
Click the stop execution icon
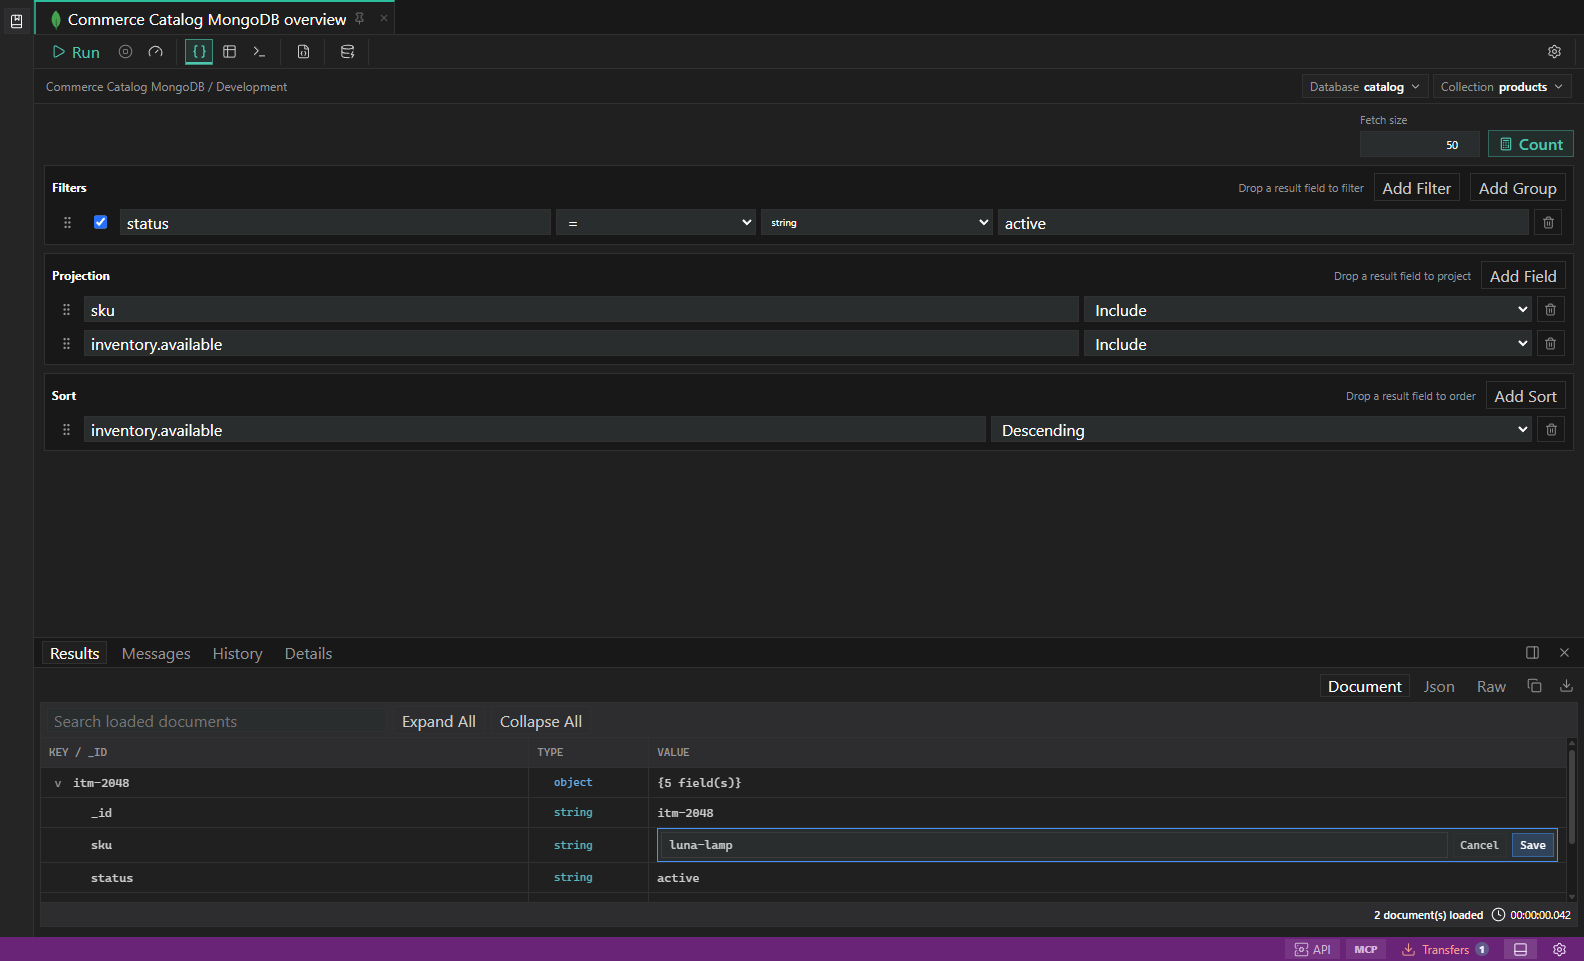pyautogui.click(x=125, y=52)
